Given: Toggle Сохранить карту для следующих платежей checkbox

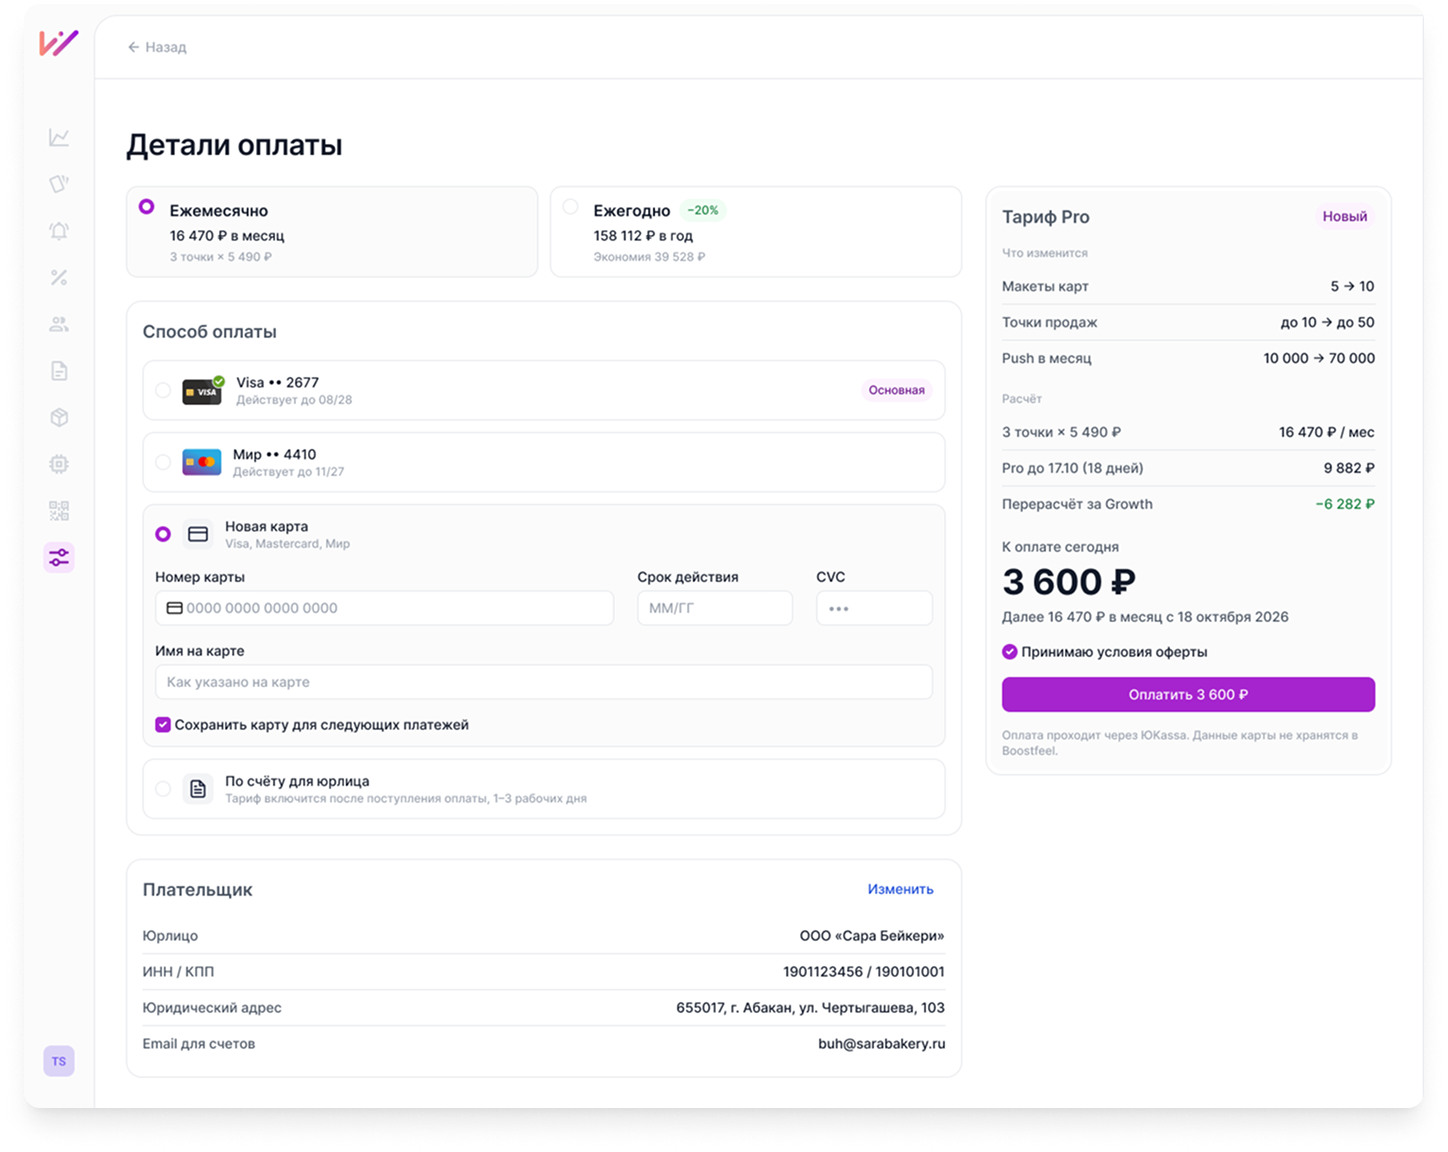Looking at the screenshot, I should (163, 725).
